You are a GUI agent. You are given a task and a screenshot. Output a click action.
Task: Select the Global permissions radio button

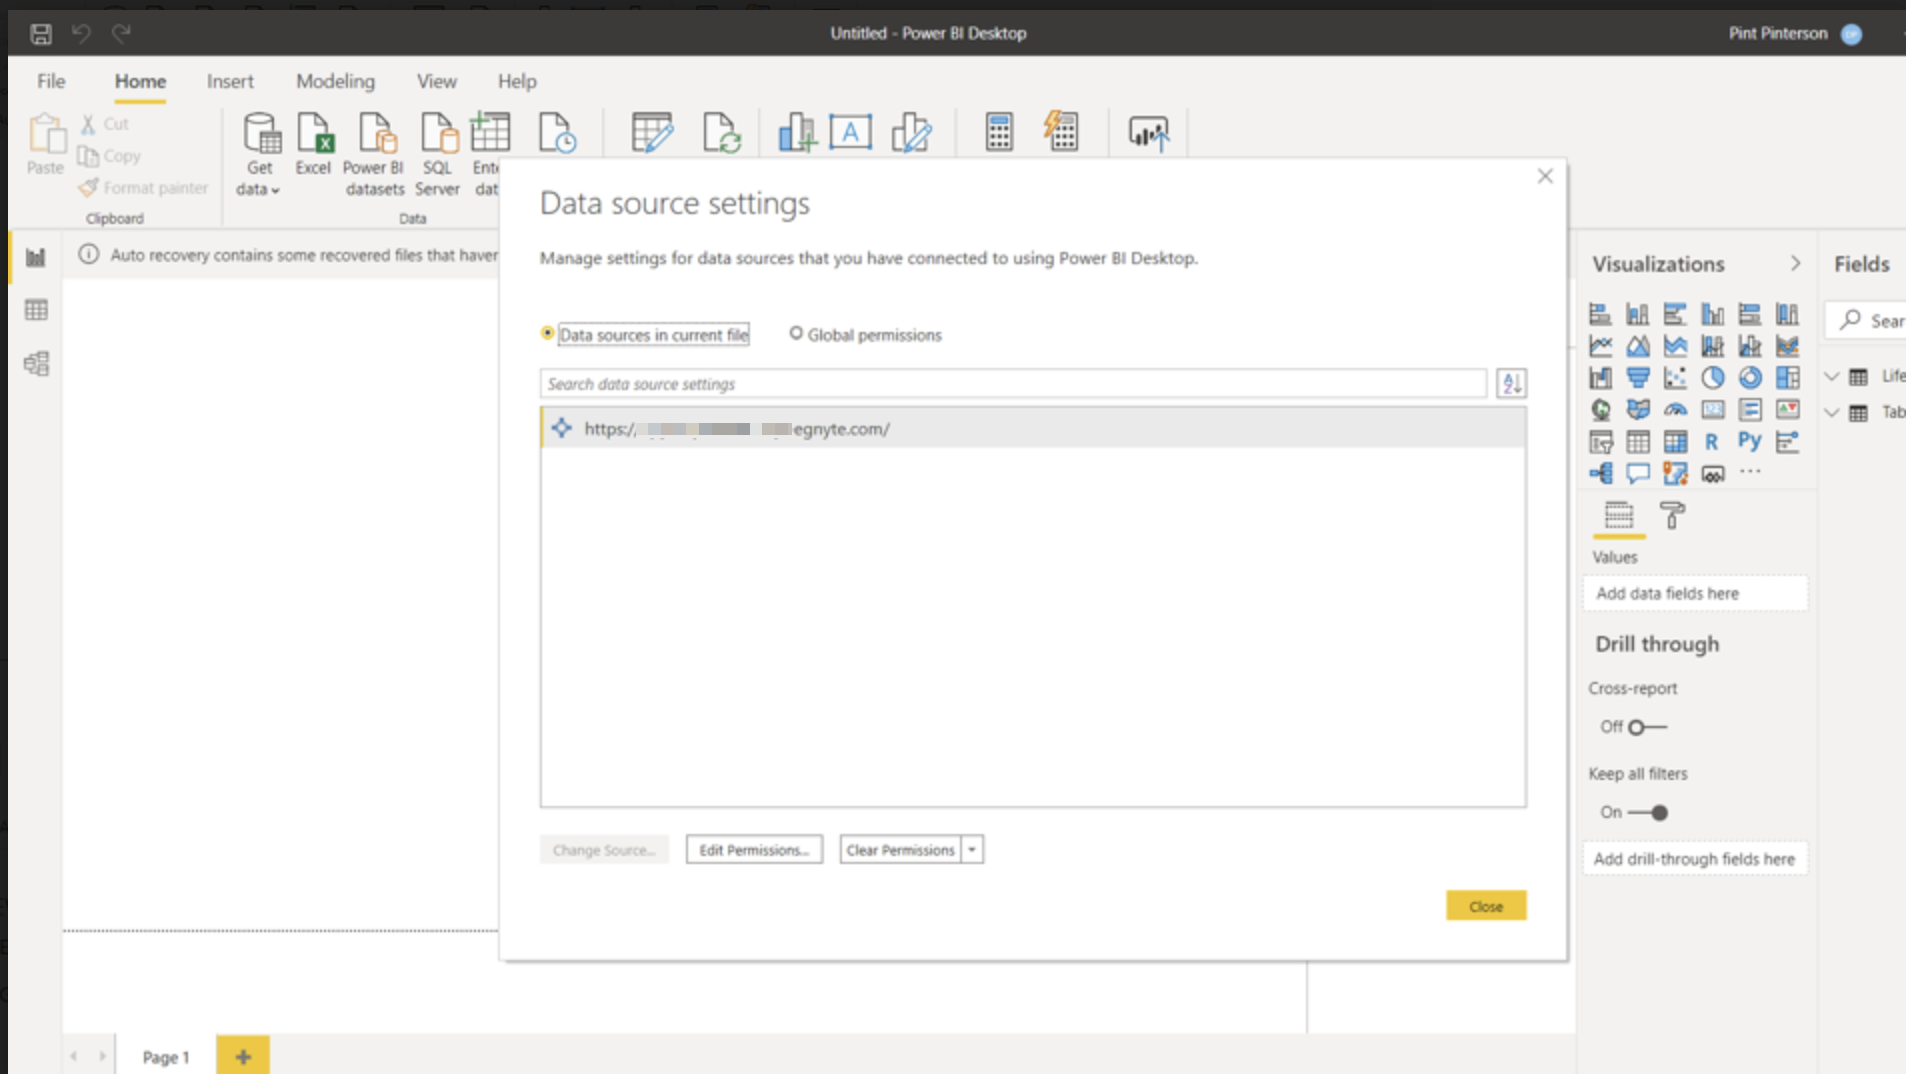pos(796,334)
